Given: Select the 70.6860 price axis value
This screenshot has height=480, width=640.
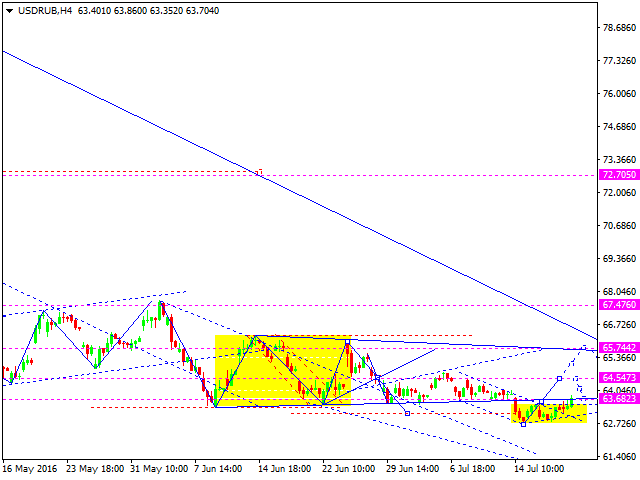Looking at the screenshot, I should pos(619,226).
